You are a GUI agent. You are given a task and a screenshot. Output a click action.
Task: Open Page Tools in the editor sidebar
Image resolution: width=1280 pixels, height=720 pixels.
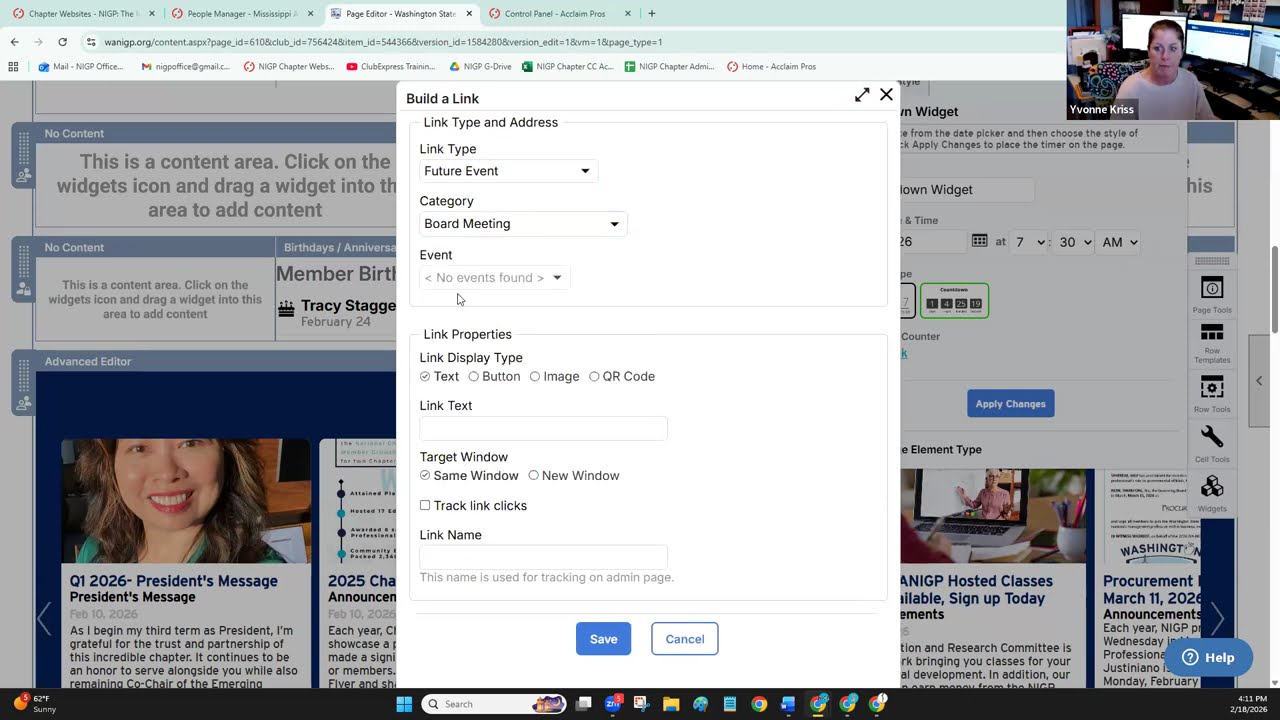coord(1212,294)
